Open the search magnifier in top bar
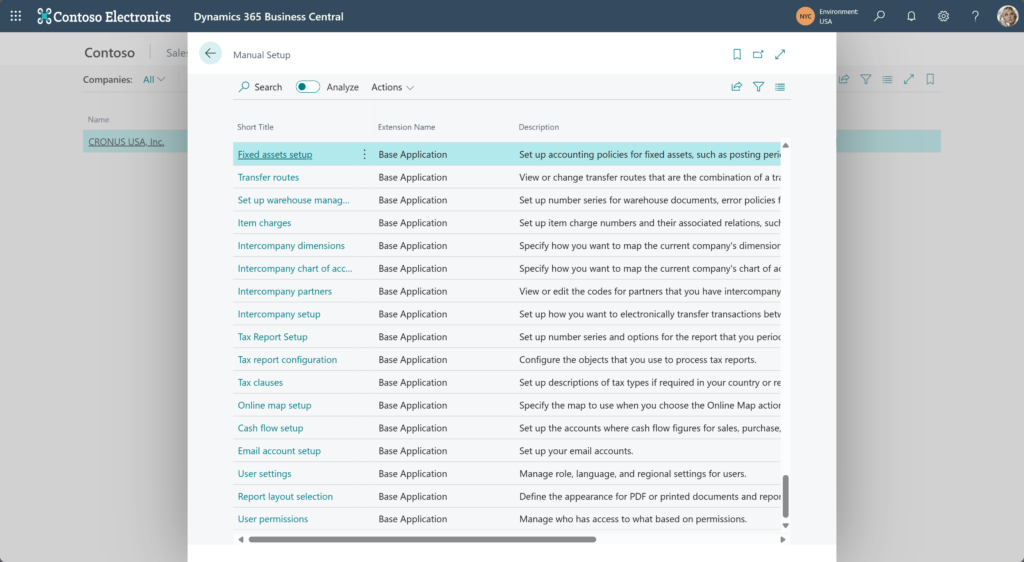 [x=880, y=16]
